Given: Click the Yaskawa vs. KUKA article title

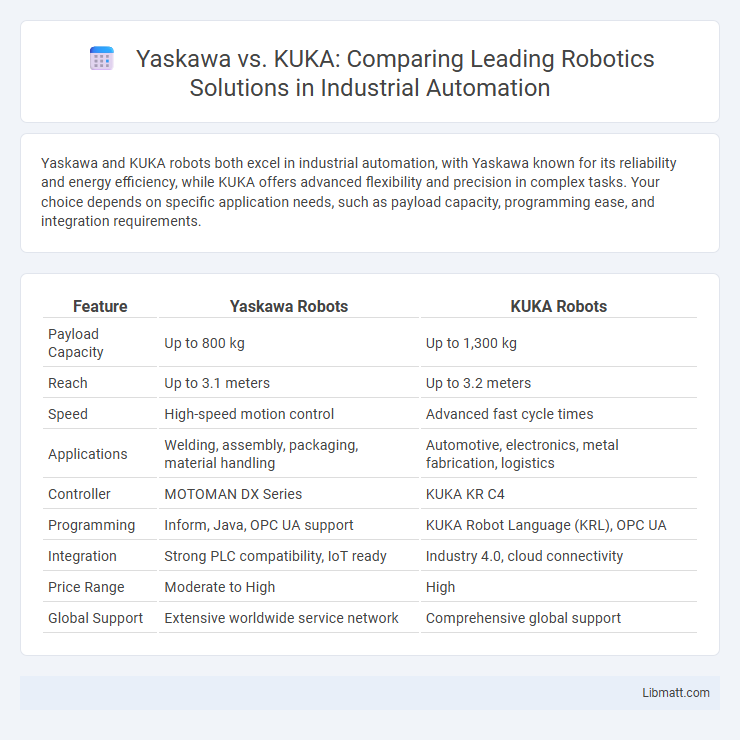Looking at the screenshot, I should click(x=395, y=73).
